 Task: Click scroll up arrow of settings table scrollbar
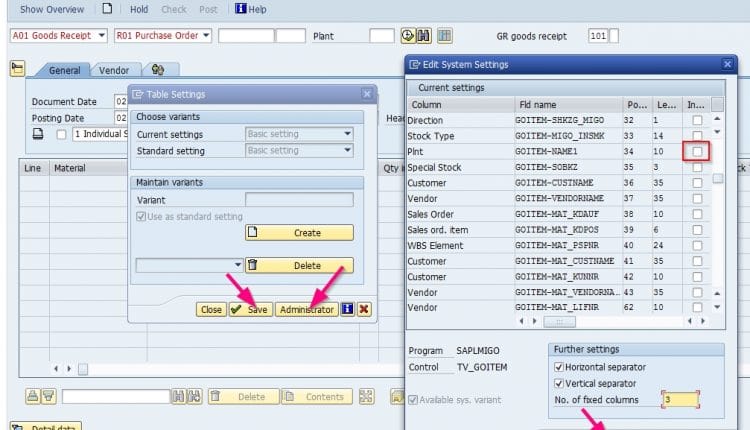pos(717,119)
